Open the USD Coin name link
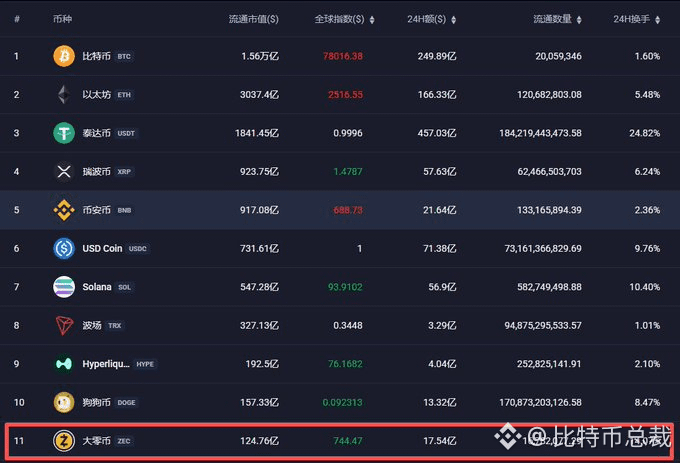 [x=102, y=248]
